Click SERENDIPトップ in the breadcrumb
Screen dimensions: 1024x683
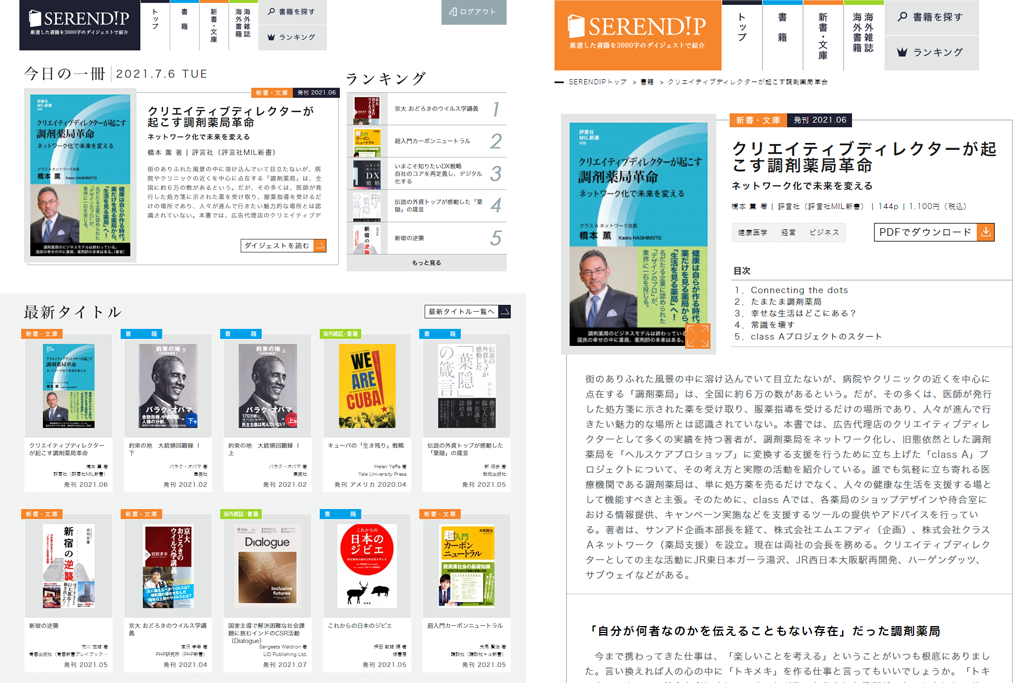point(597,81)
